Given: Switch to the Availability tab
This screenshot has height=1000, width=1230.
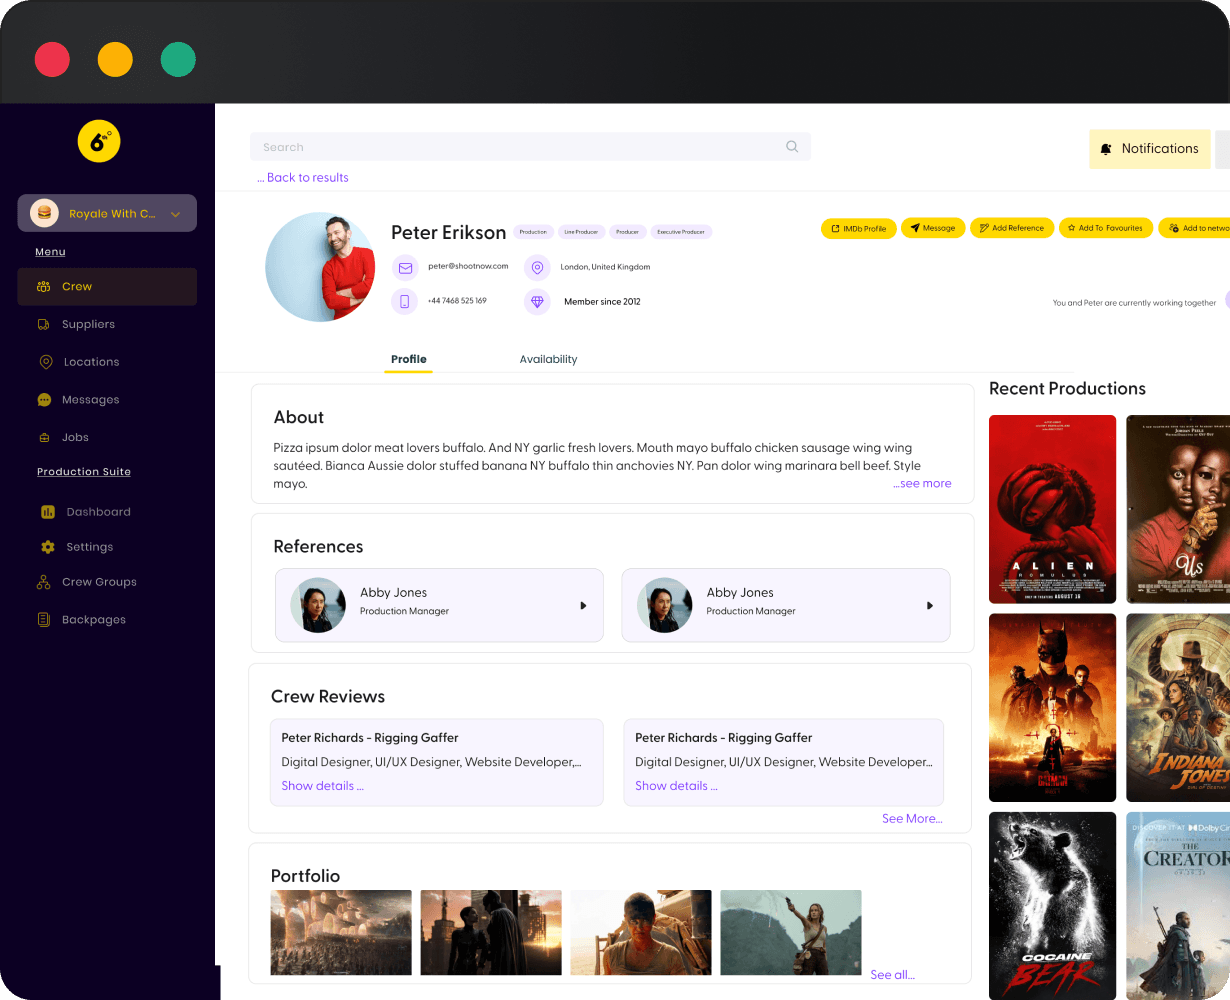Looking at the screenshot, I should [x=548, y=359].
